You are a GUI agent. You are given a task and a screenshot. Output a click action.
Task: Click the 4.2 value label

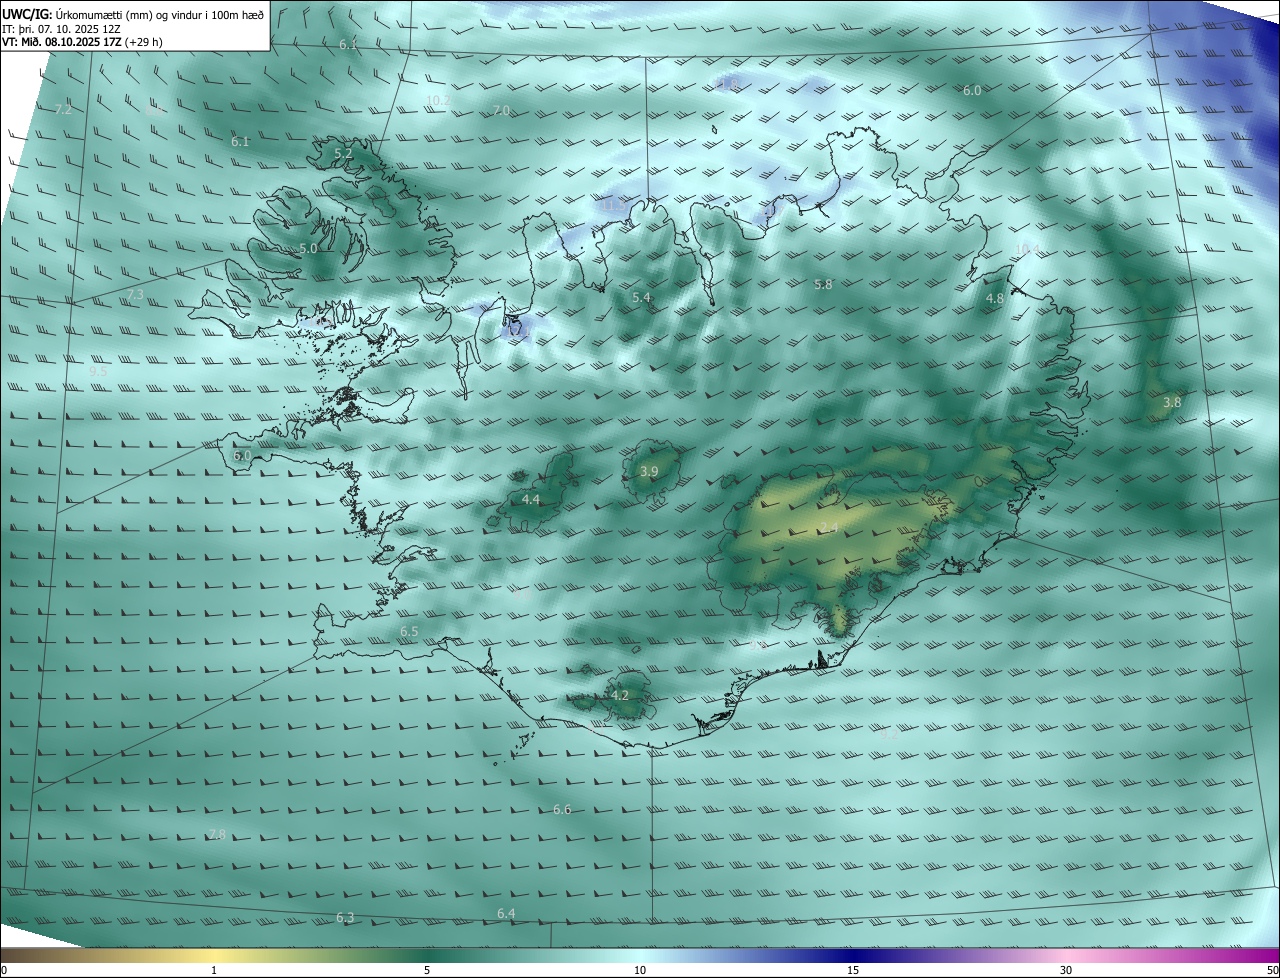point(620,695)
